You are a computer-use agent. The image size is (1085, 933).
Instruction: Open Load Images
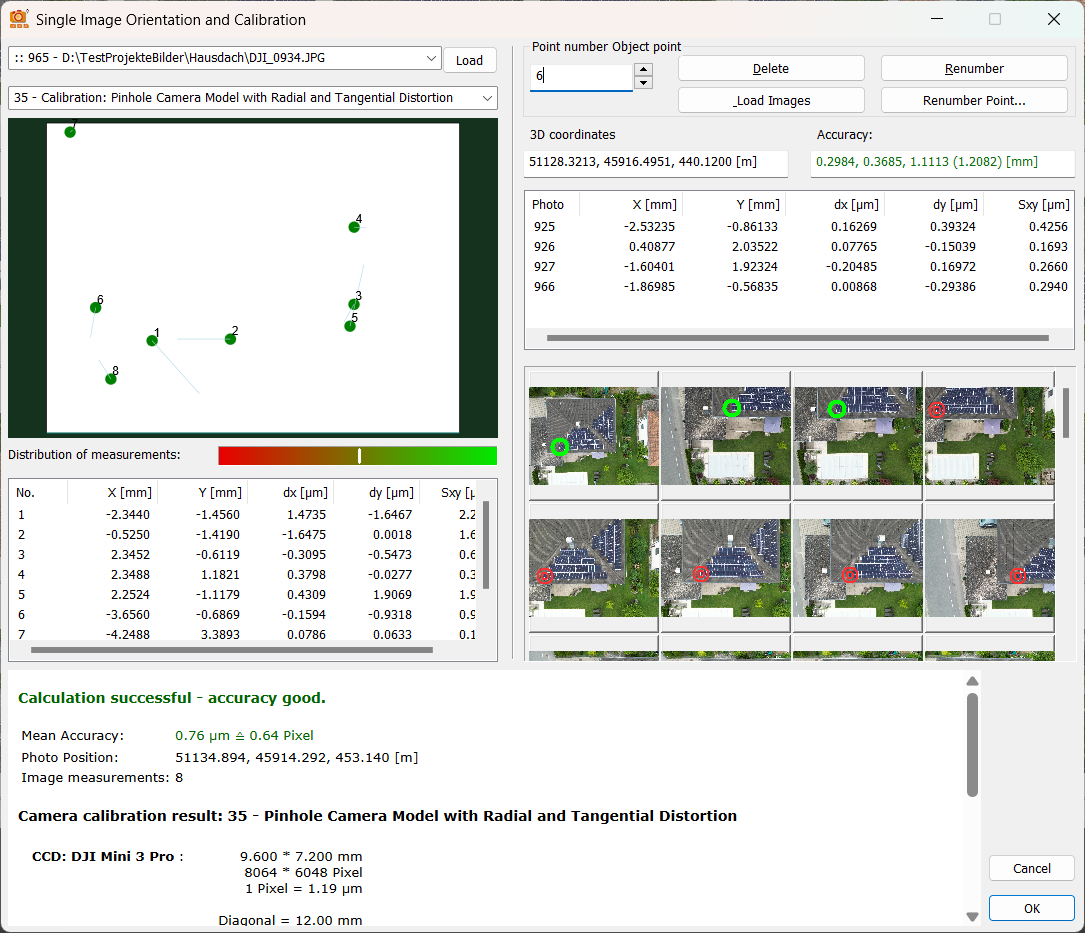click(x=770, y=100)
